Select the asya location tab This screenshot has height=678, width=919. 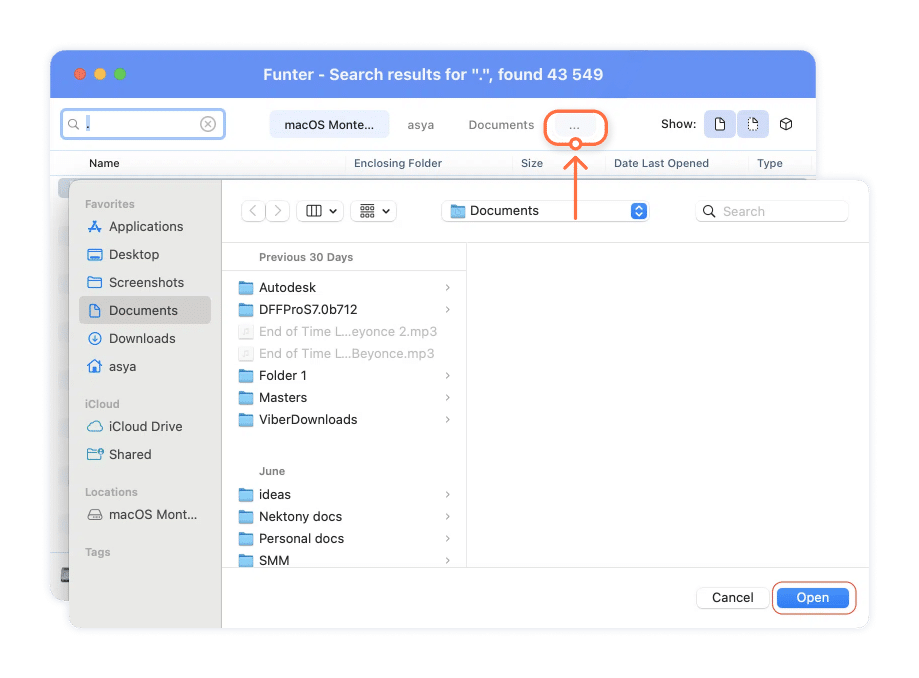tap(420, 125)
